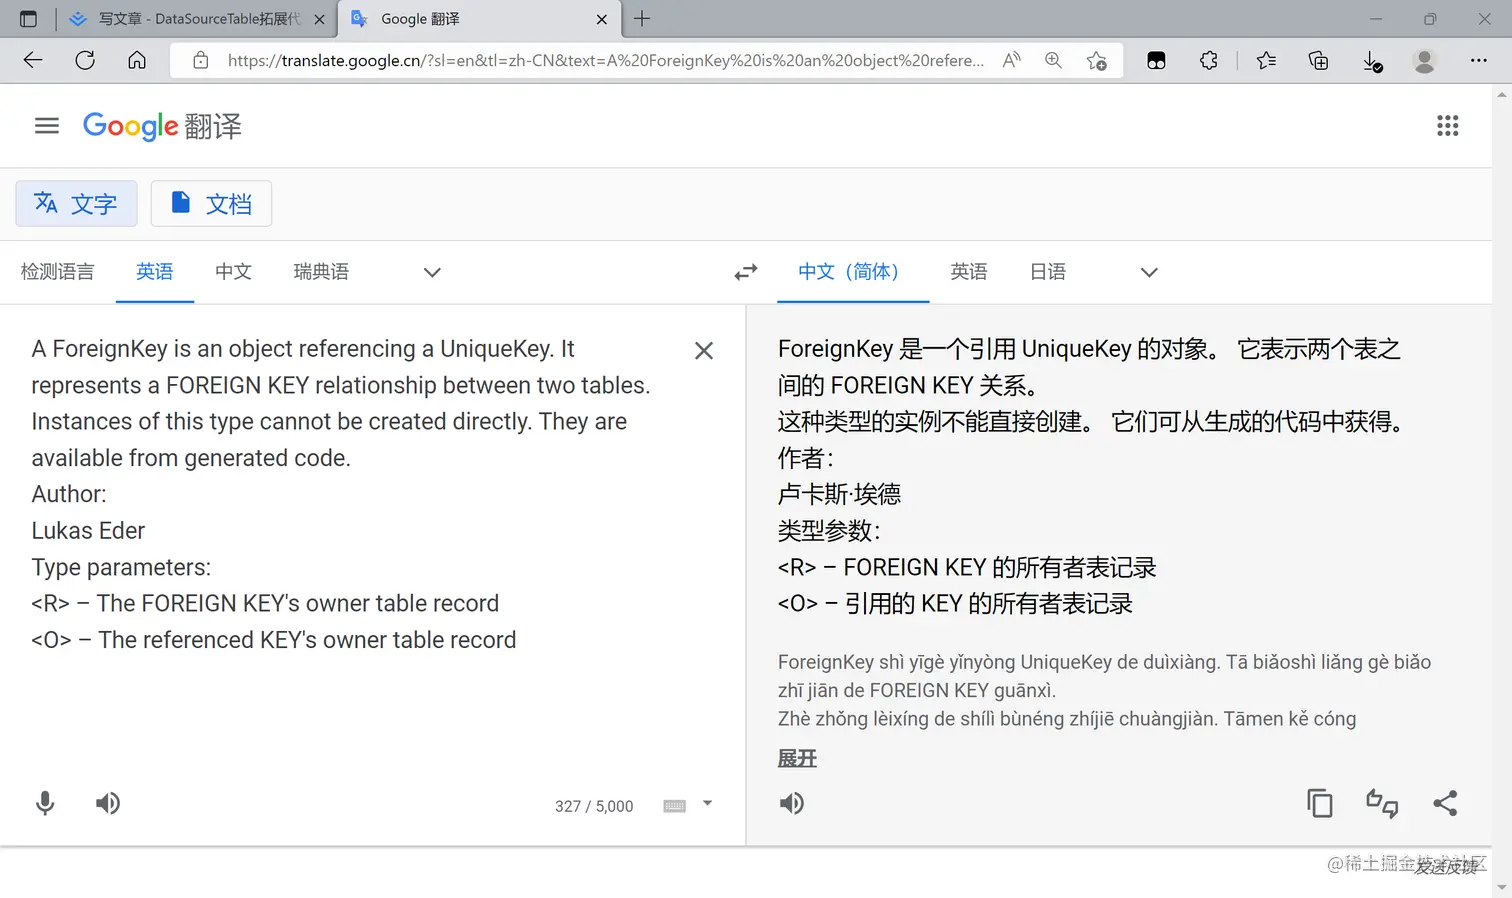The image size is (1512, 898).
Task: View site information lock icon
Action: click(x=201, y=60)
